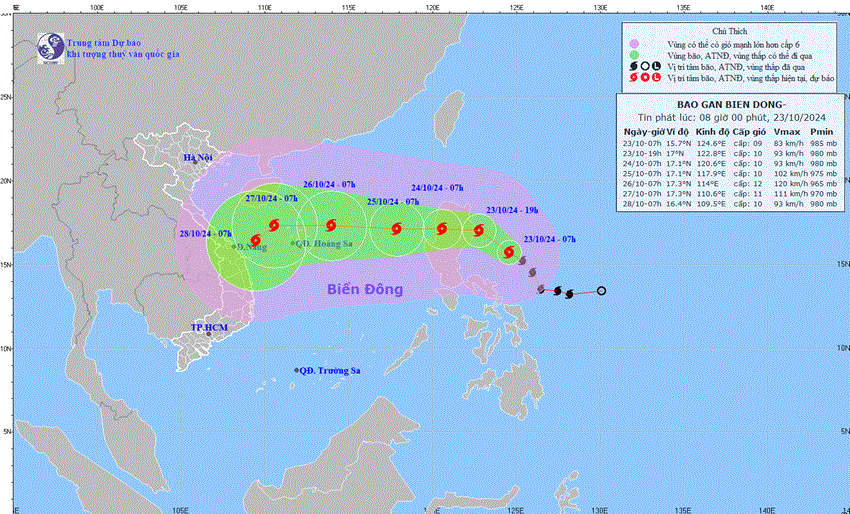
Task: Click table cell "122.8°E"
Action: tap(712, 153)
